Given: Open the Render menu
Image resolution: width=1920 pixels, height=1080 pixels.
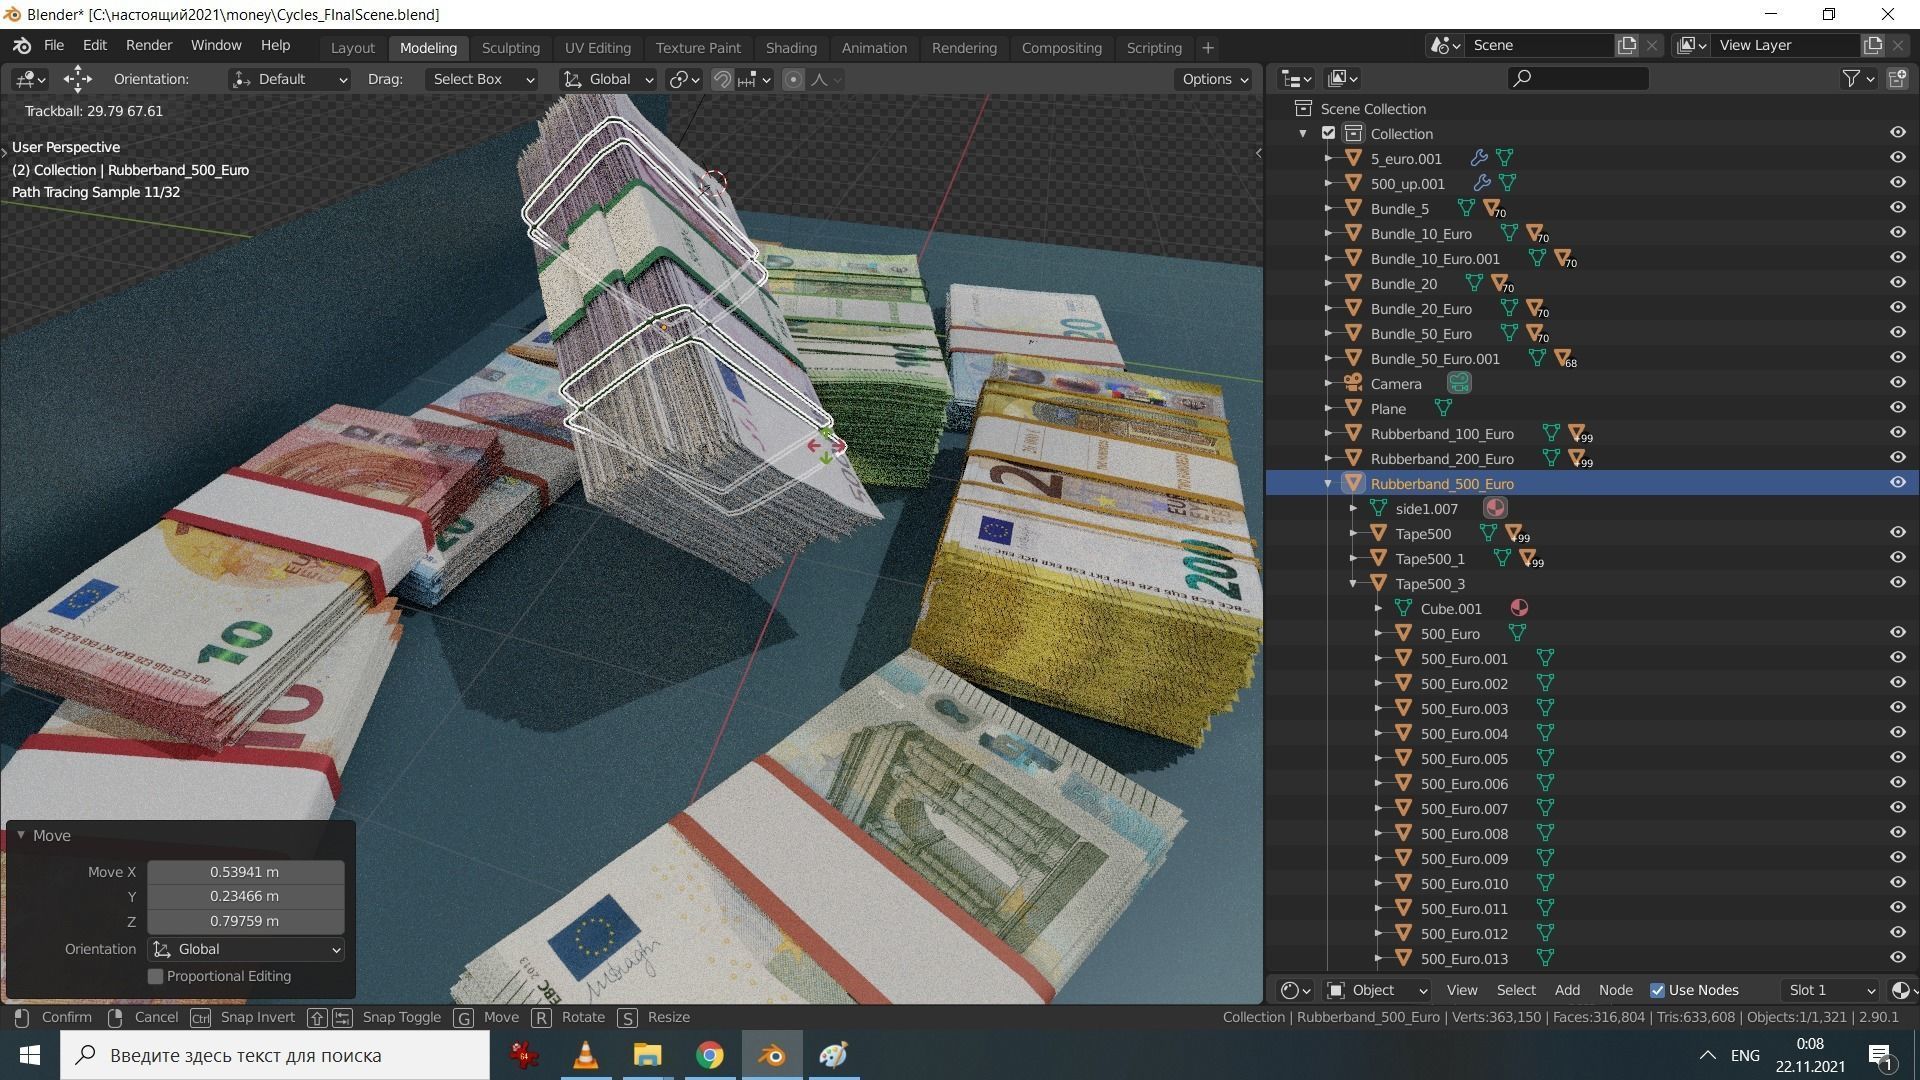Looking at the screenshot, I should [149, 45].
